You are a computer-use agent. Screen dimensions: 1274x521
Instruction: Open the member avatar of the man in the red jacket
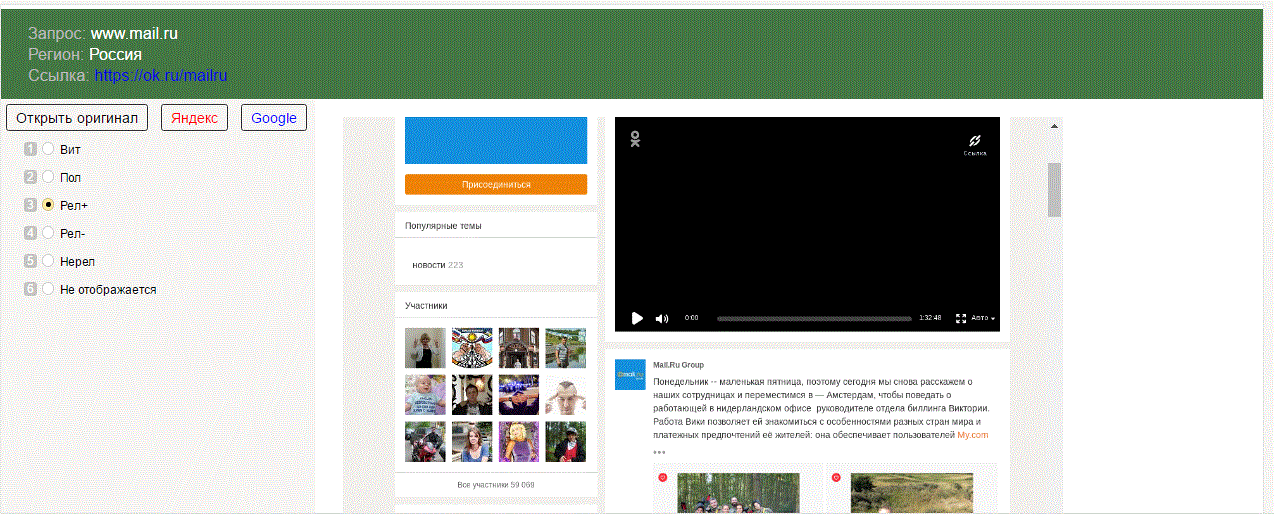point(566,442)
